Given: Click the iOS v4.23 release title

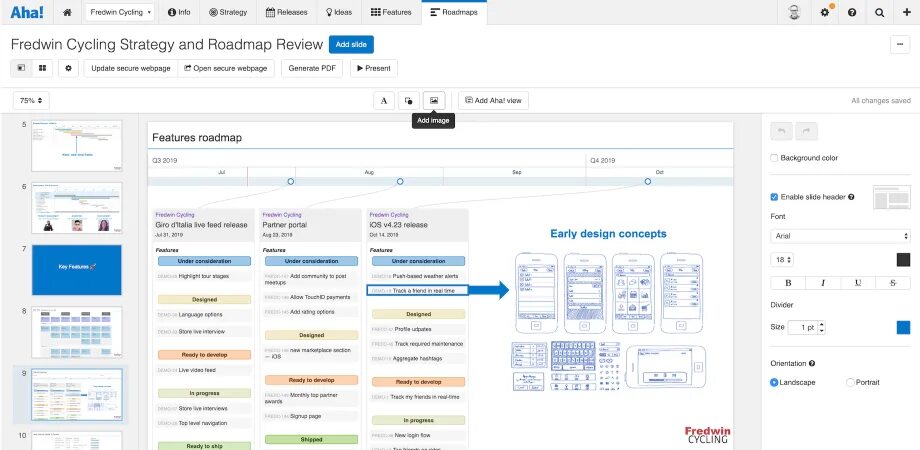Looking at the screenshot, I should click(x=399, y=225).
